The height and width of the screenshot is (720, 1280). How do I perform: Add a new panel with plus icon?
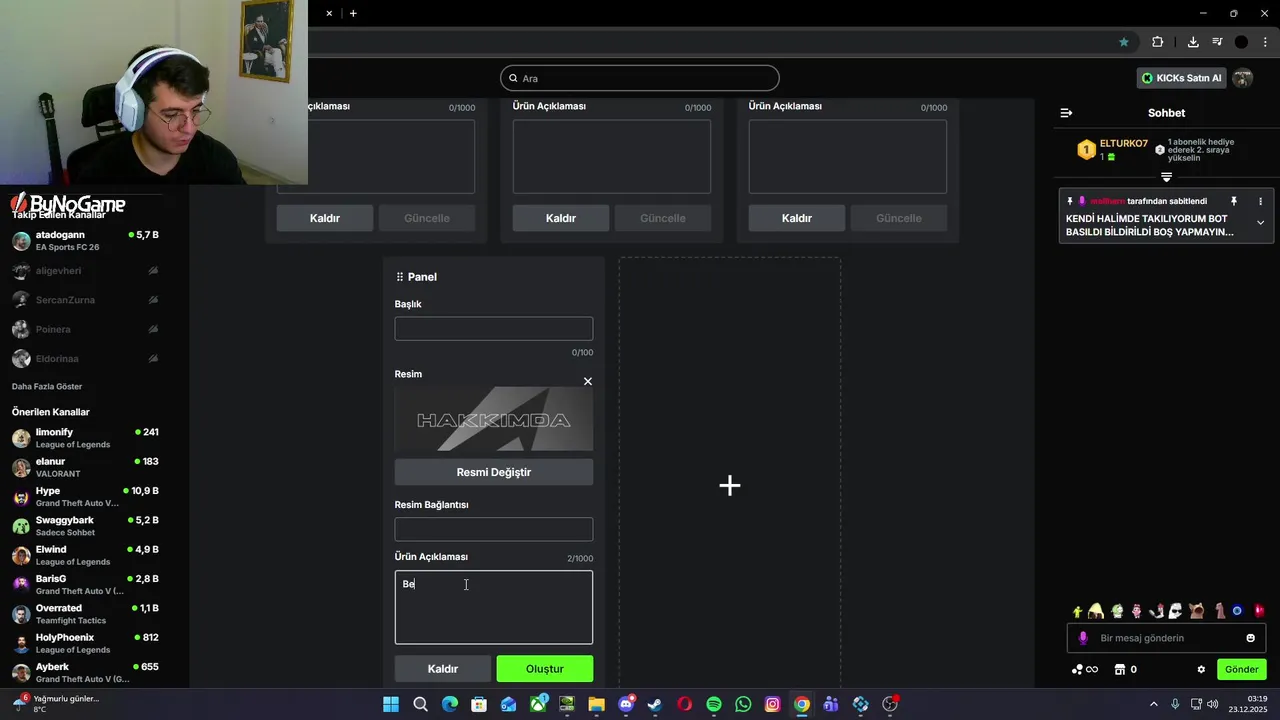pyautogui.click(x=730, y=485)
